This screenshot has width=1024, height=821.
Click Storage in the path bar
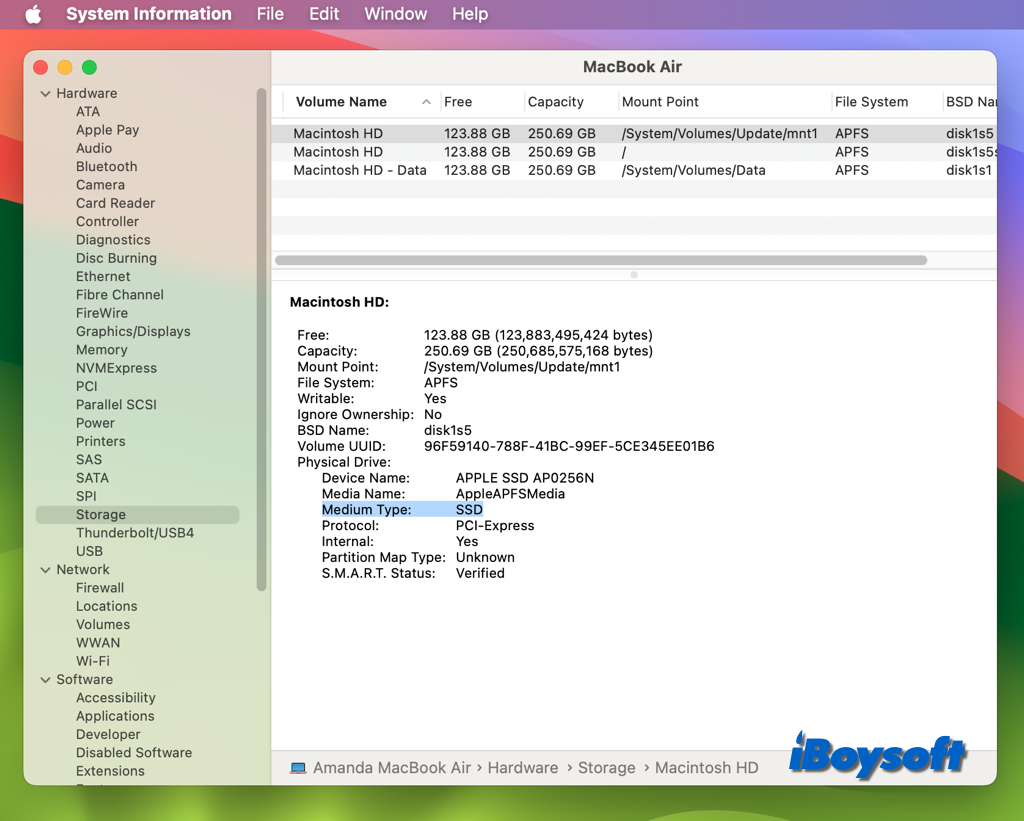point(606,768)
